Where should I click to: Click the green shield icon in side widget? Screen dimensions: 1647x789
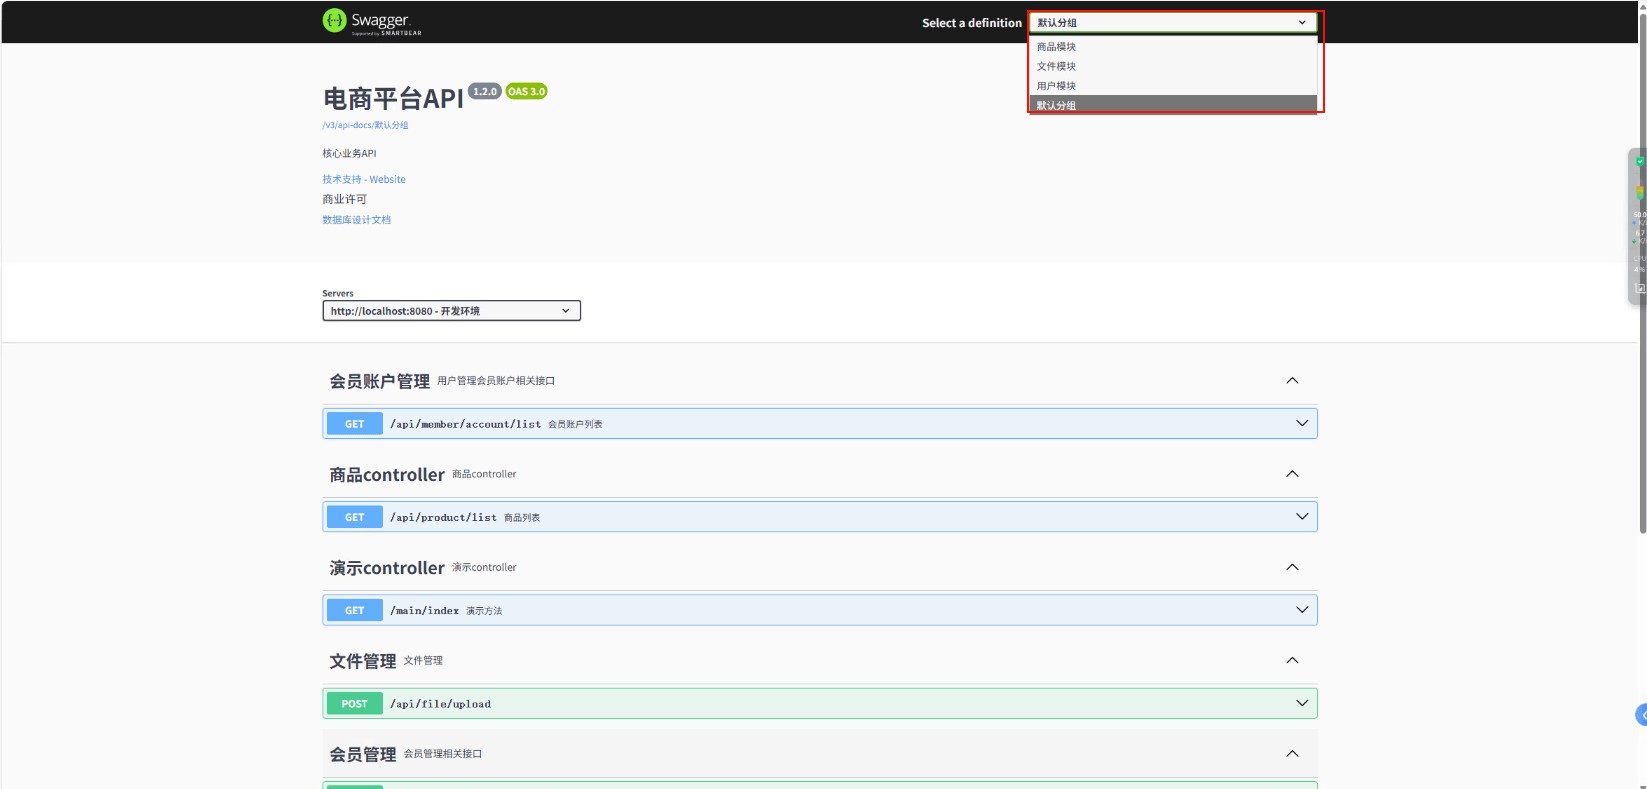[1639, 161]
